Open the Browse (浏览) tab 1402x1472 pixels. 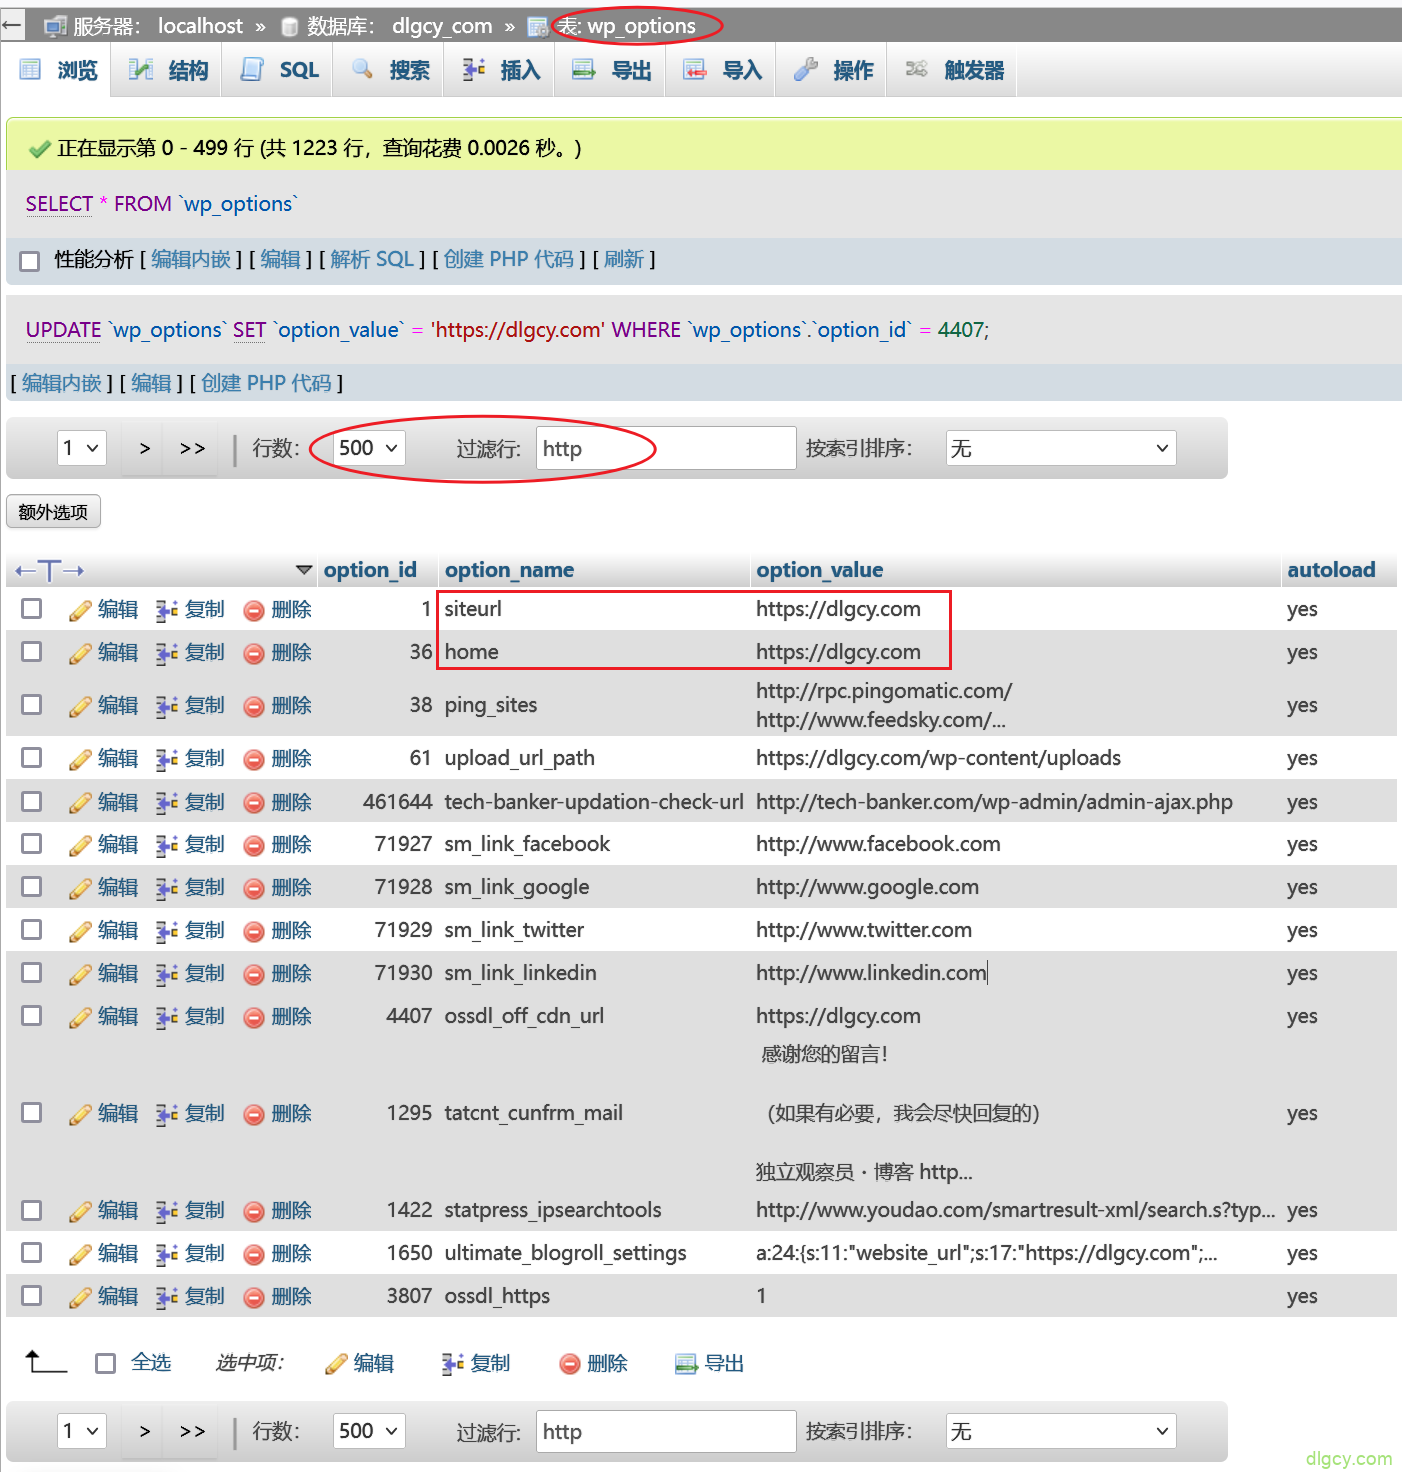click(x=59, y=70)
